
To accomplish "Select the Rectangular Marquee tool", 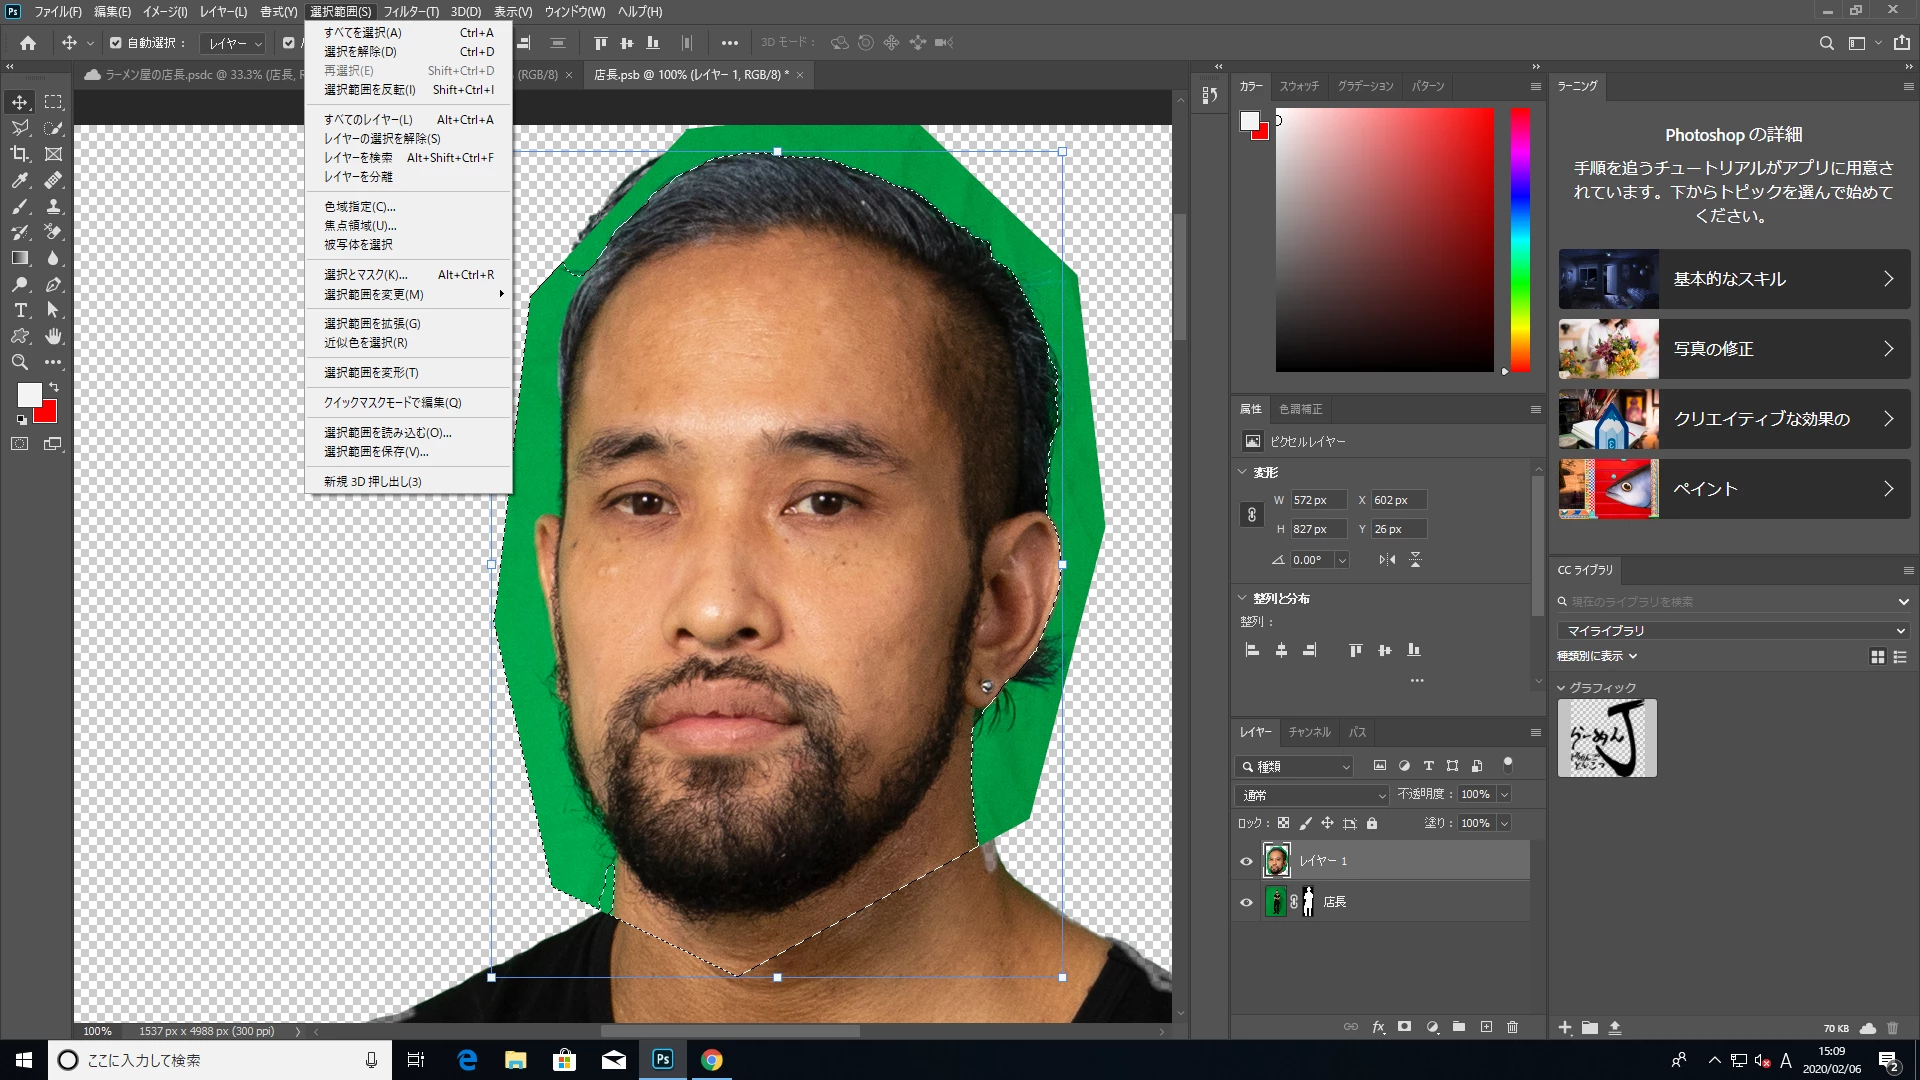I will click(53, 102).
